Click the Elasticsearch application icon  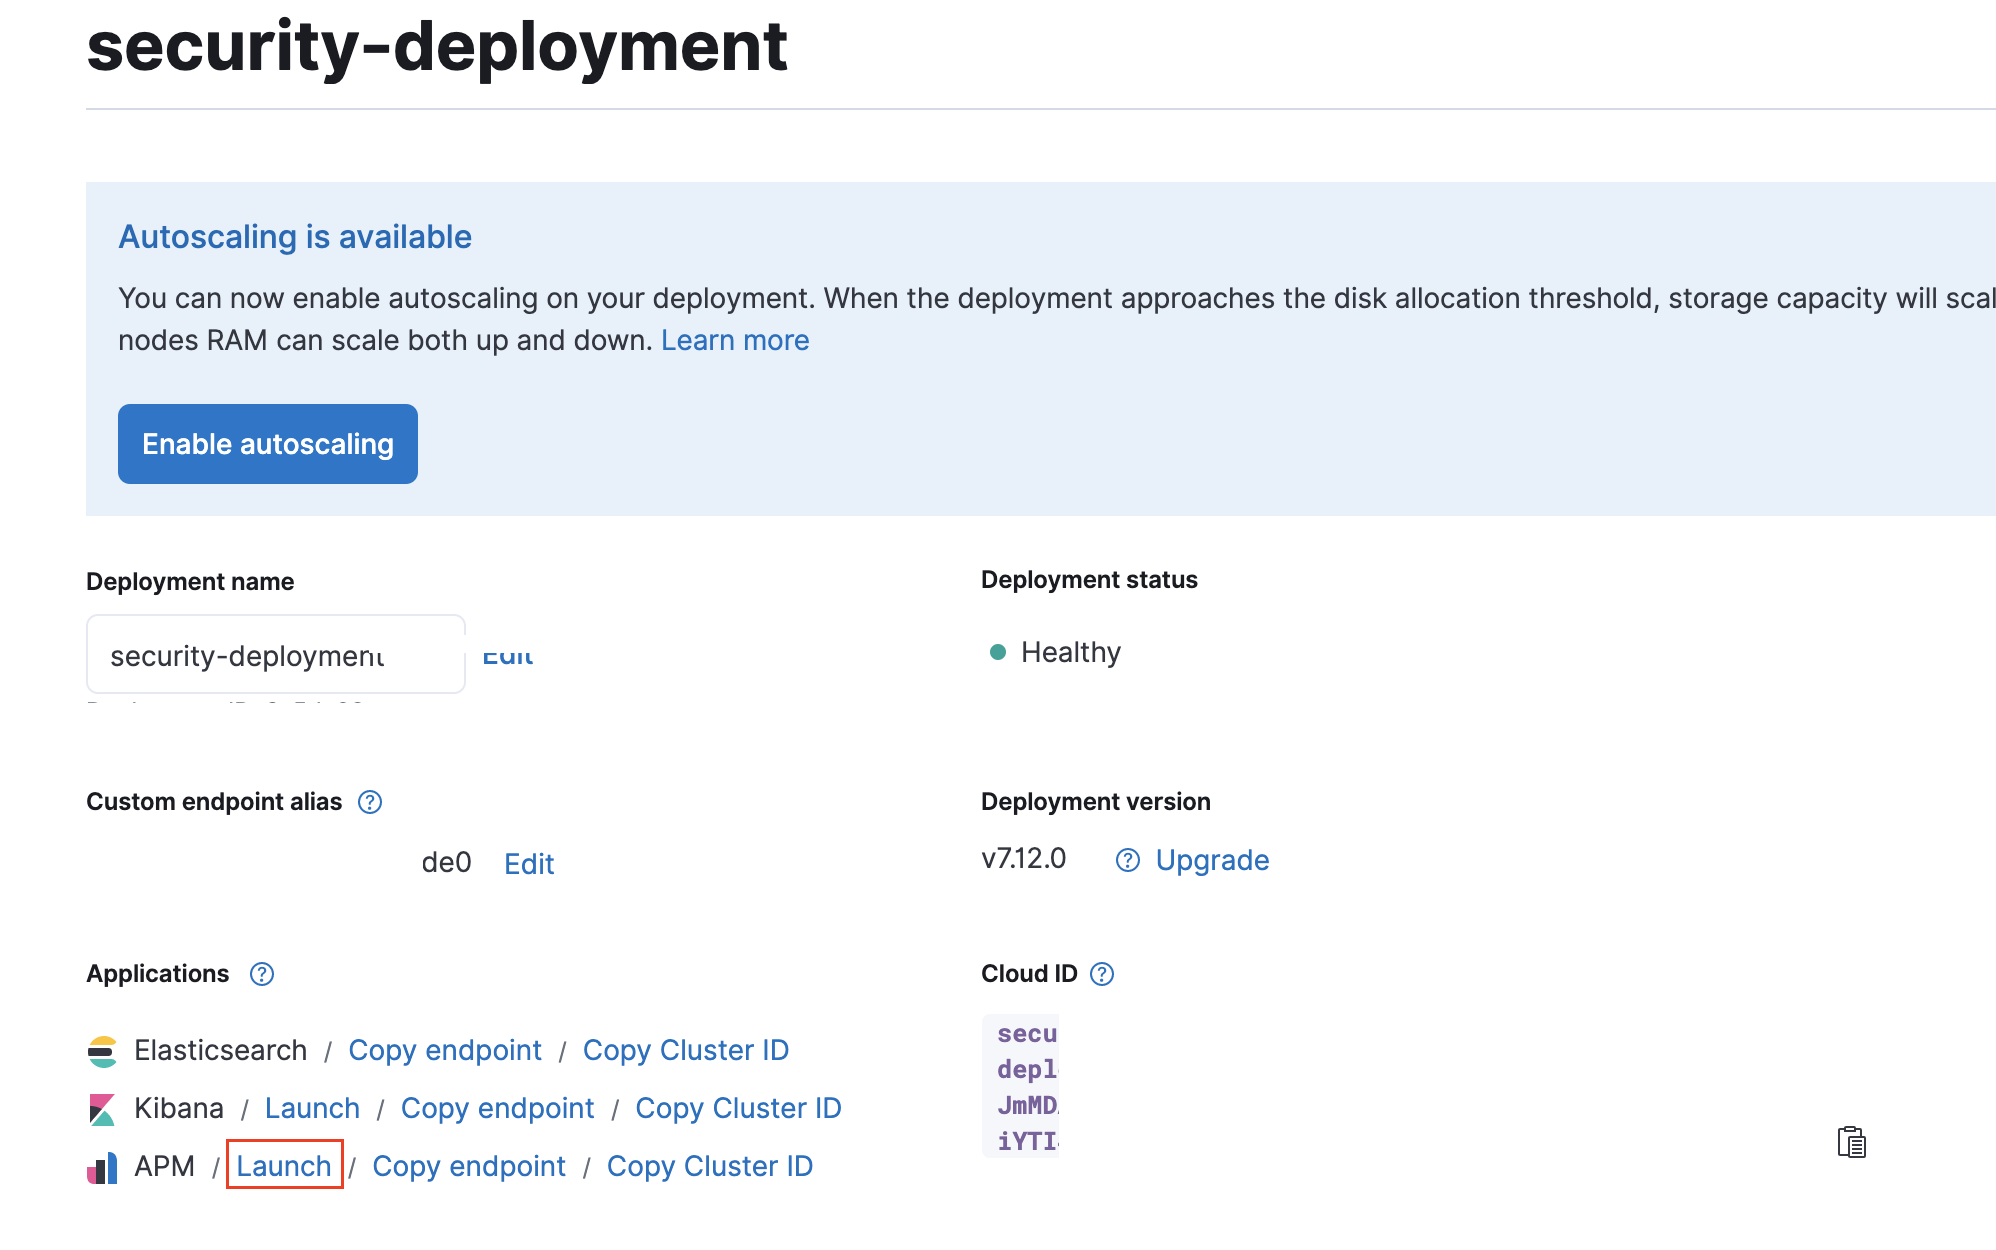pyautogui.click(x=102, y=1051)
